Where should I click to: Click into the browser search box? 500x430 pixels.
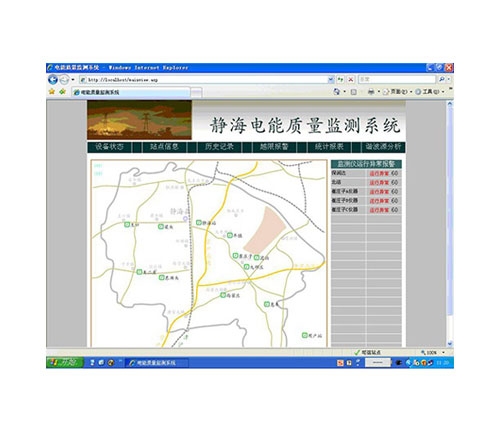point(397,79)
